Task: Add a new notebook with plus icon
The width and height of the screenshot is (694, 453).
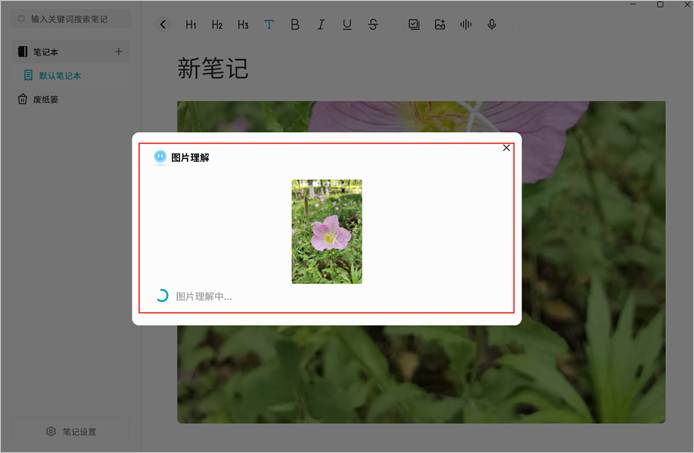Action: [119, 51]
